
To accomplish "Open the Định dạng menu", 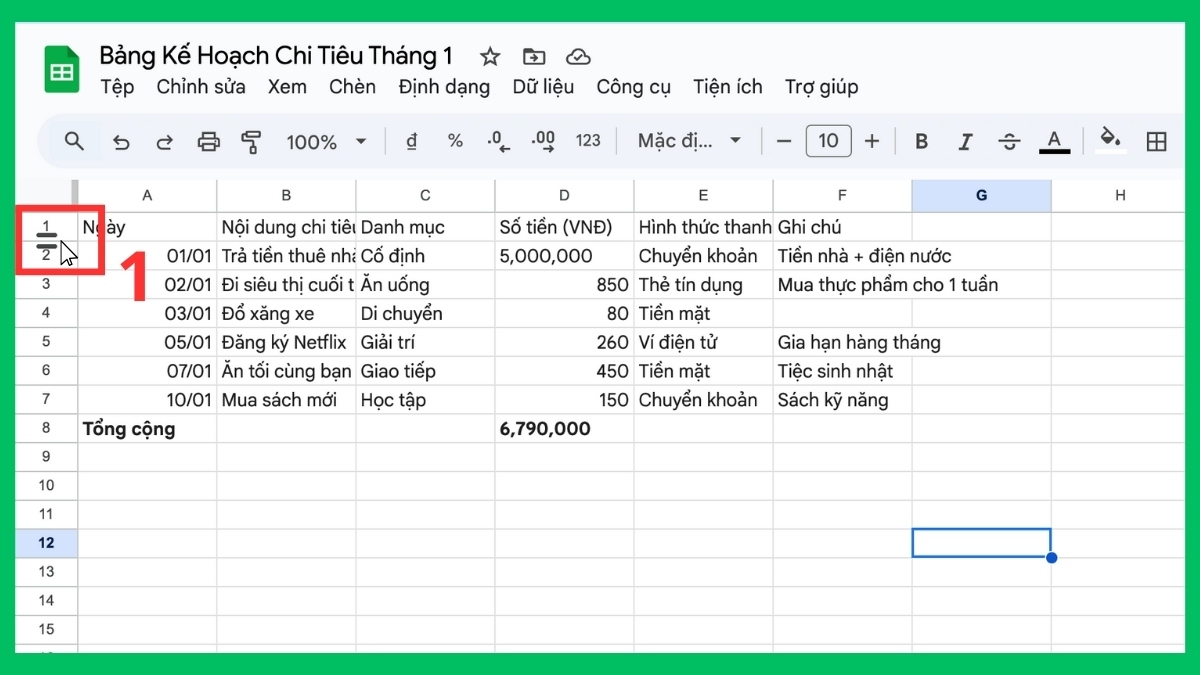I will click(x=443, y=87).
